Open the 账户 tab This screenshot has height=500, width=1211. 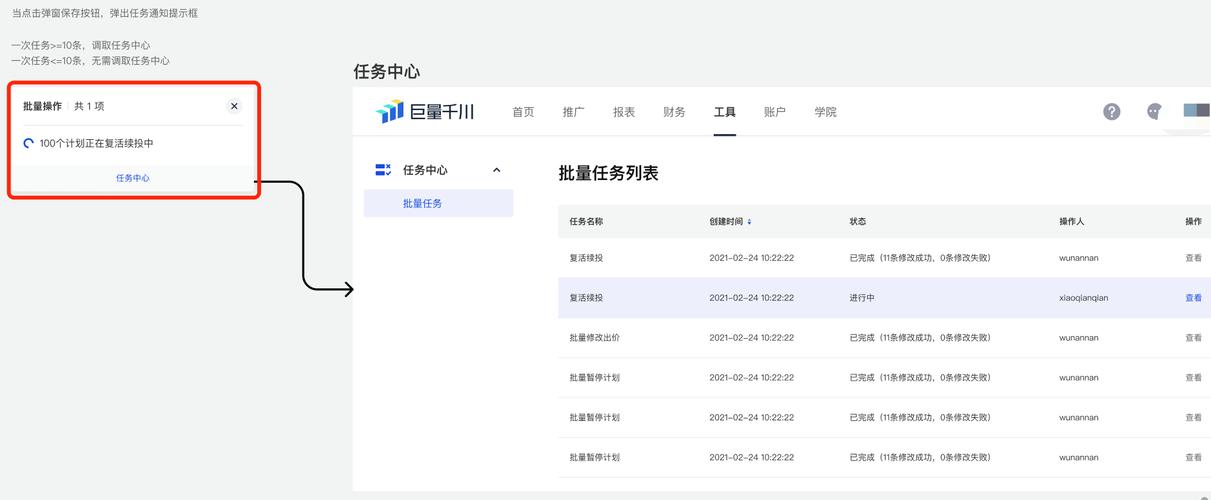point(774,112)
